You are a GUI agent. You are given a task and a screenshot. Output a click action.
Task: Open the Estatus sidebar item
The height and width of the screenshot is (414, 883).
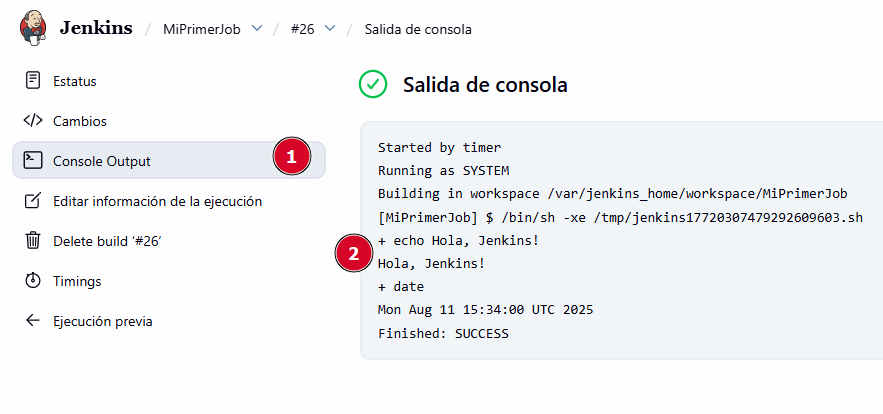point(75,81)
